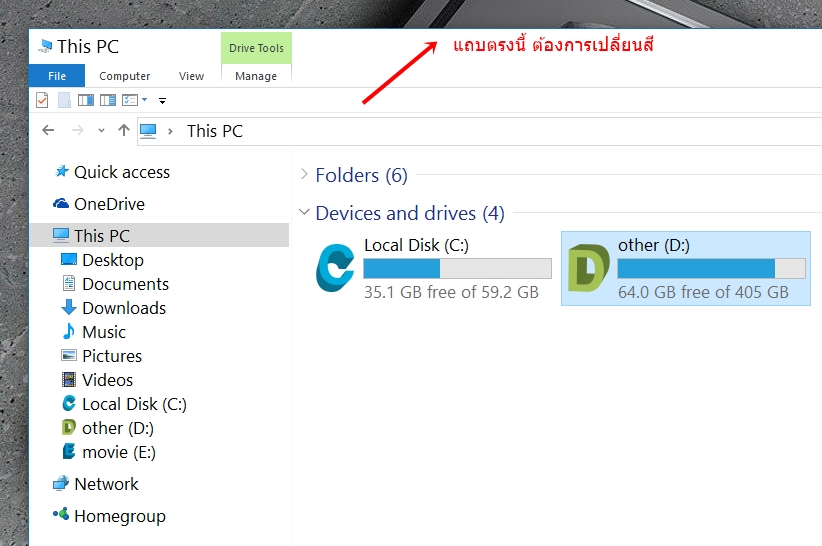Click the Drive Tools contextual header
The image size is (822, 546).
(256, 48)
